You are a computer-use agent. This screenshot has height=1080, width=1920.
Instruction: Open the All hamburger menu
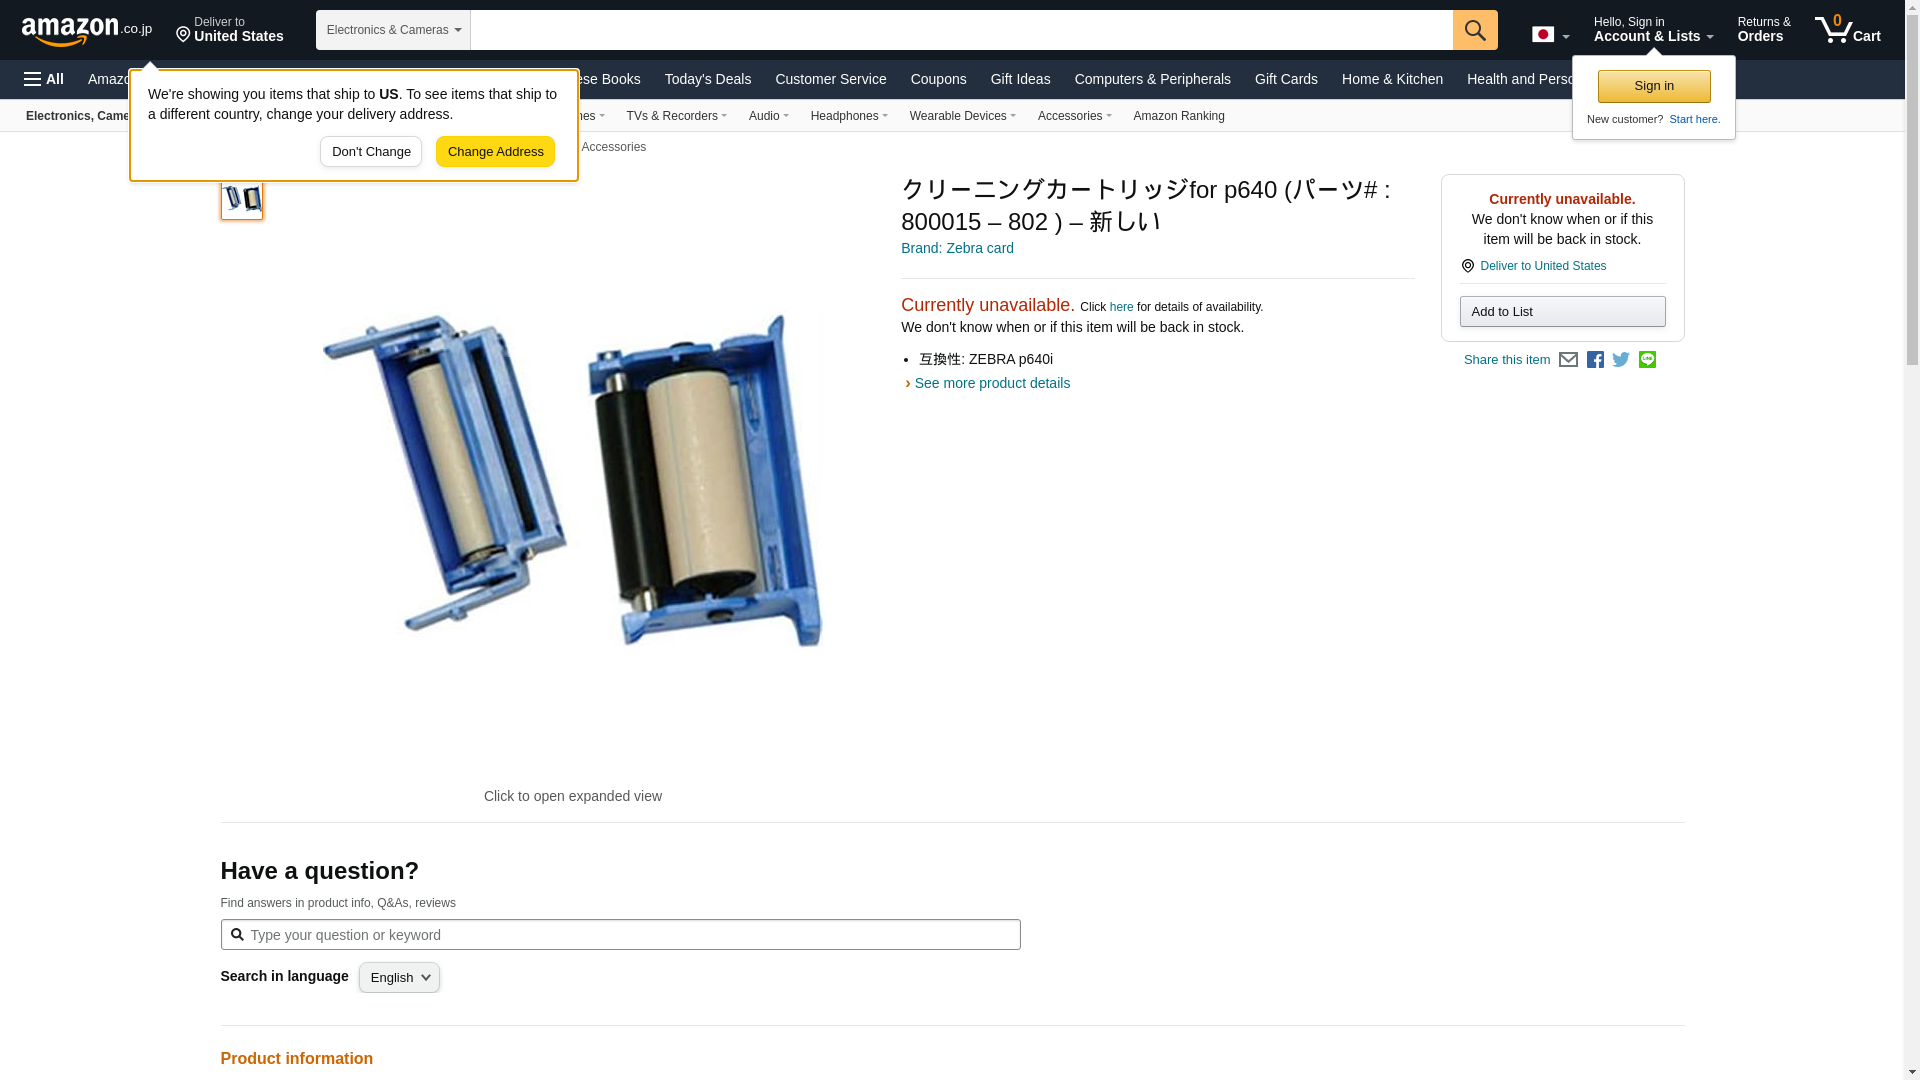[x=44, y=79]
